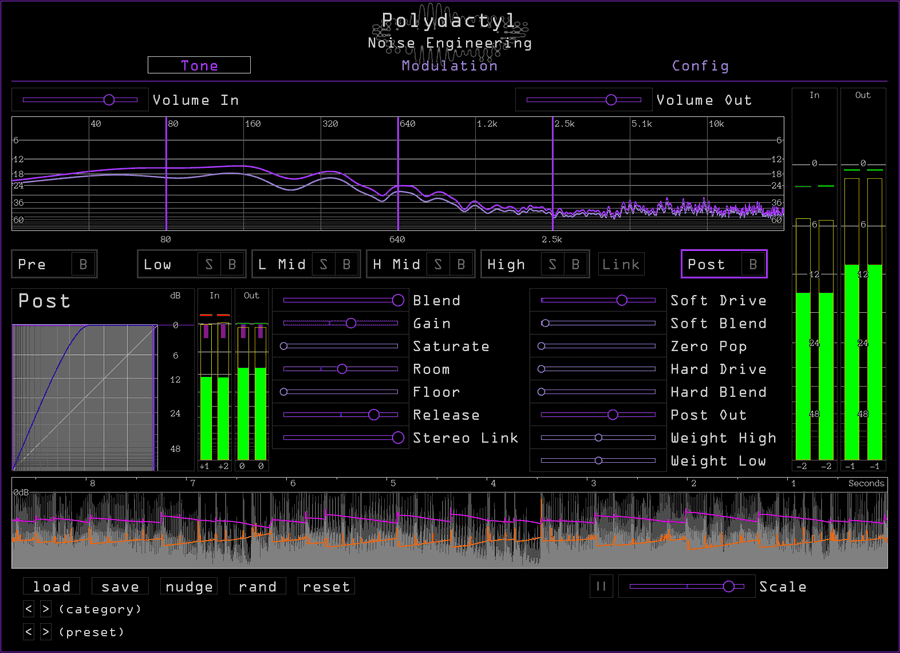Click the reset button
Image resolution: width=900 pixels, height=653 pixels.
[x=326, y=586]
